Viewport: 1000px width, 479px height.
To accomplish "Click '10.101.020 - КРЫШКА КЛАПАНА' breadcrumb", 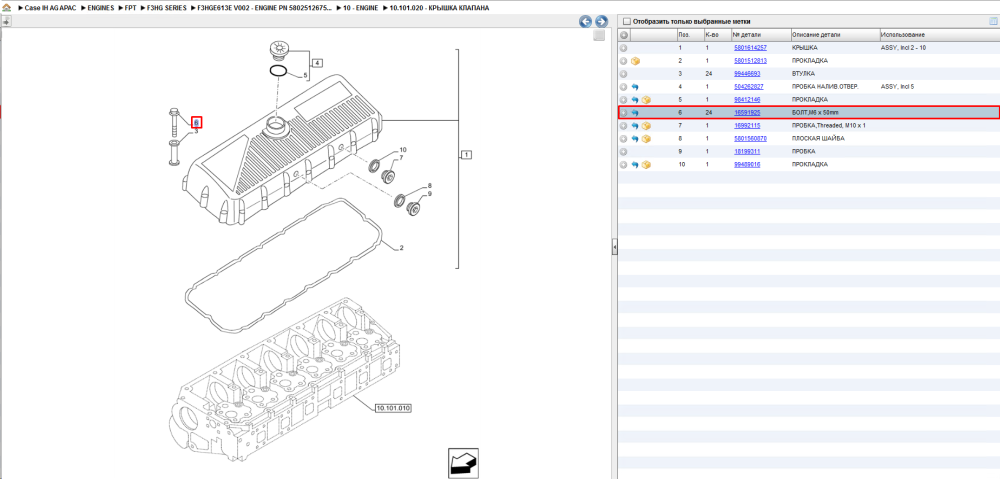I will tap(439, 7).
